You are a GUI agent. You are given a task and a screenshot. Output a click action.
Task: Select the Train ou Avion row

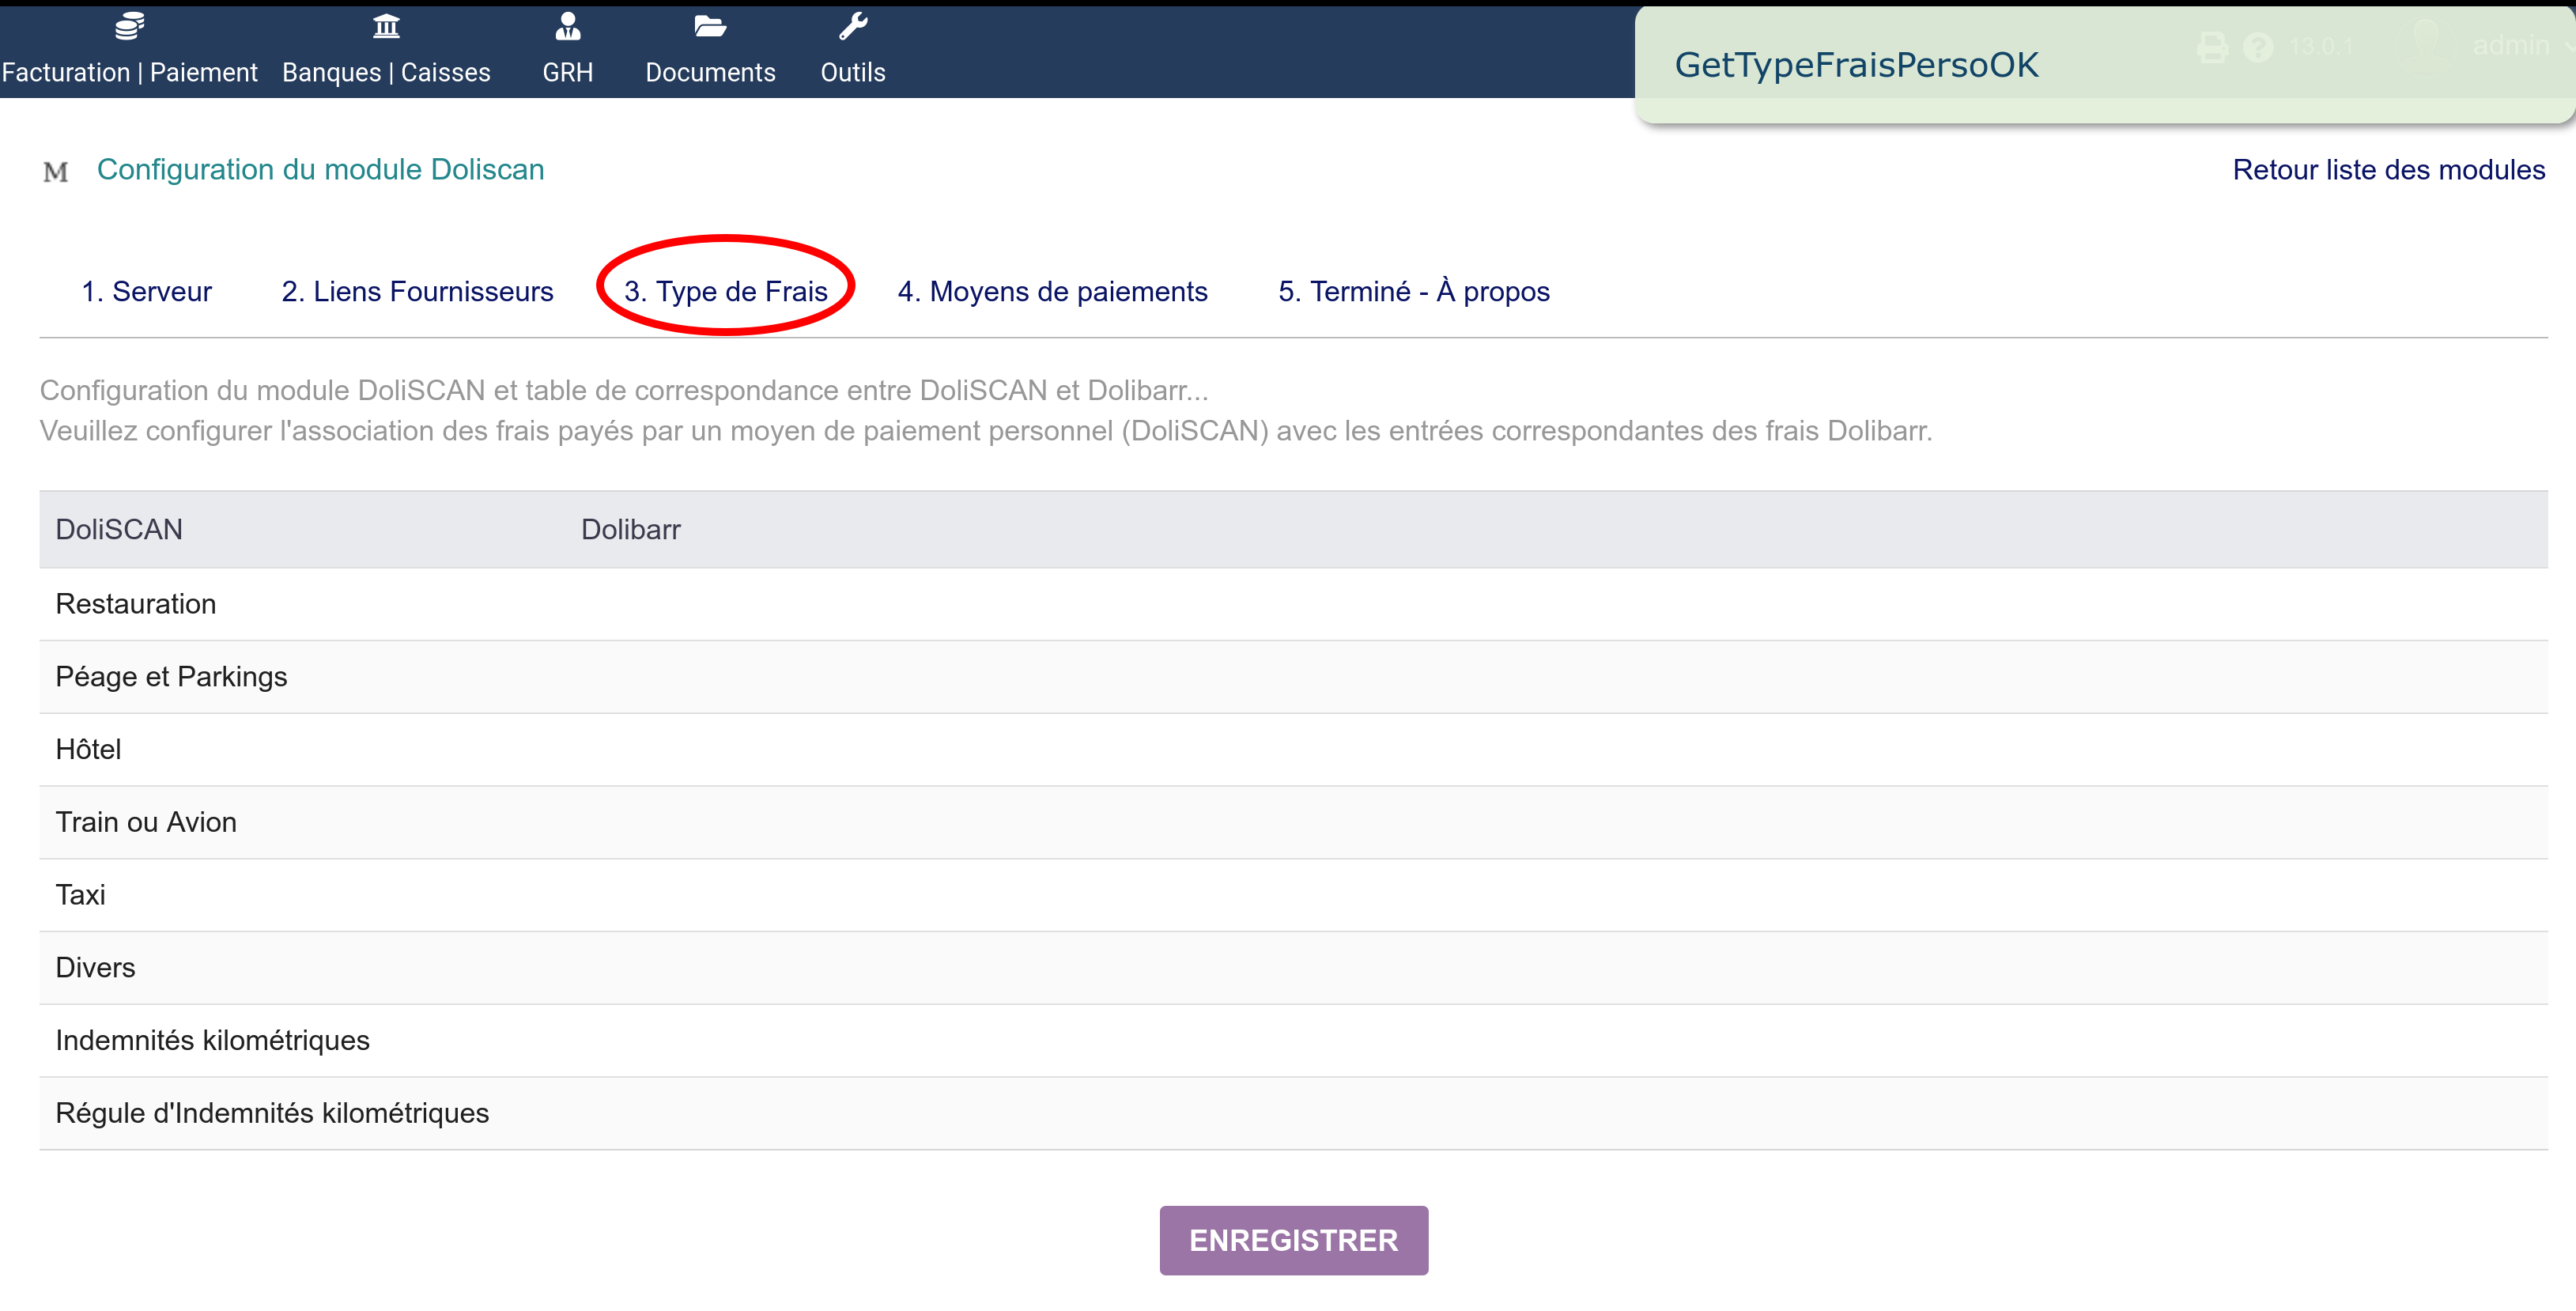(x=1293, y=822)
